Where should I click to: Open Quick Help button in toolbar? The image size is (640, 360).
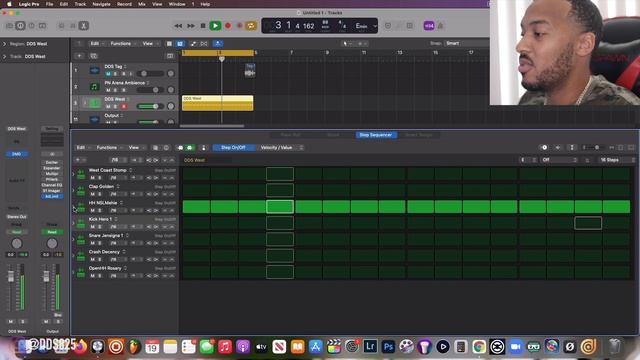(31, 26)
